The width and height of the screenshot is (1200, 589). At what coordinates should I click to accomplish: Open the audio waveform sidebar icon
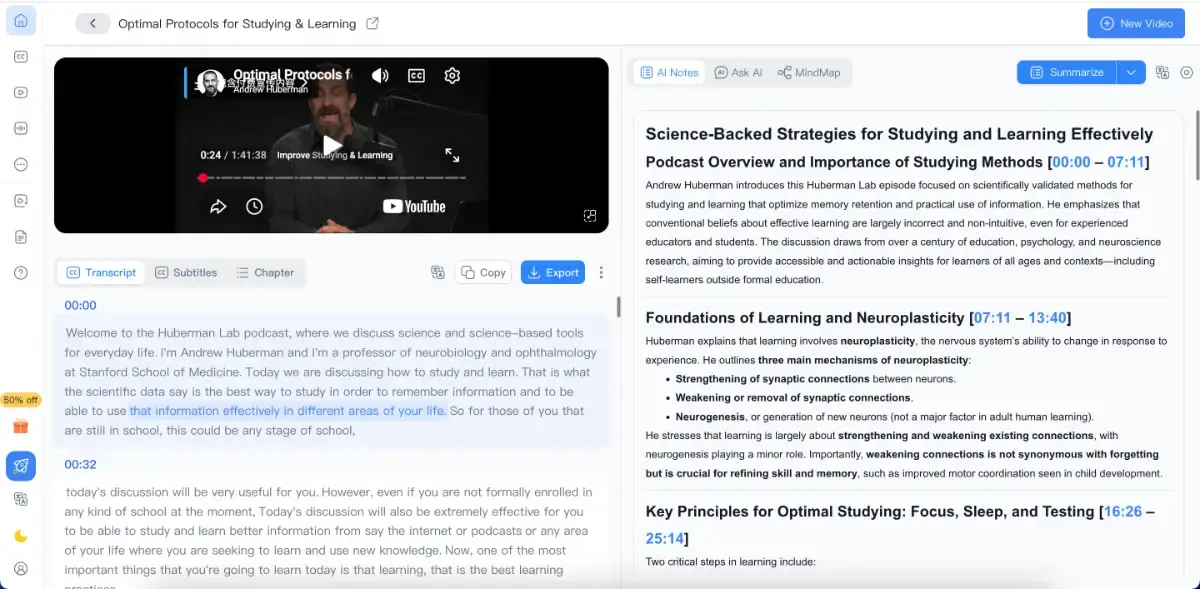(x=21, y=128)
